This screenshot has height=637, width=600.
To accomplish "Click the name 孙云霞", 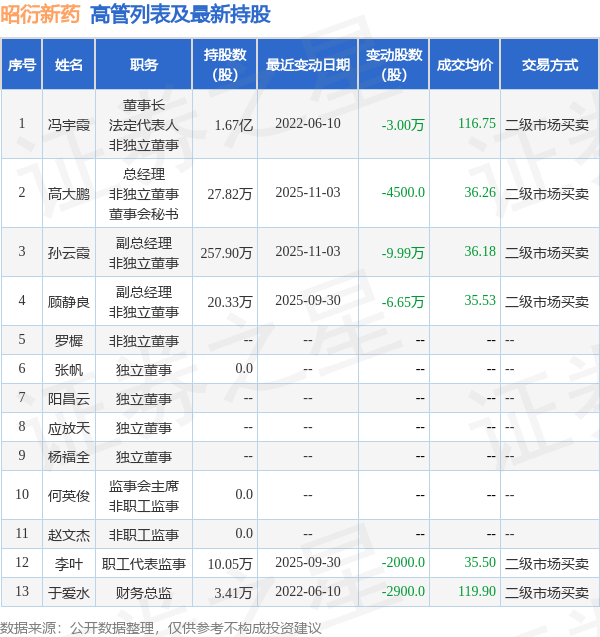I will 69,253.
